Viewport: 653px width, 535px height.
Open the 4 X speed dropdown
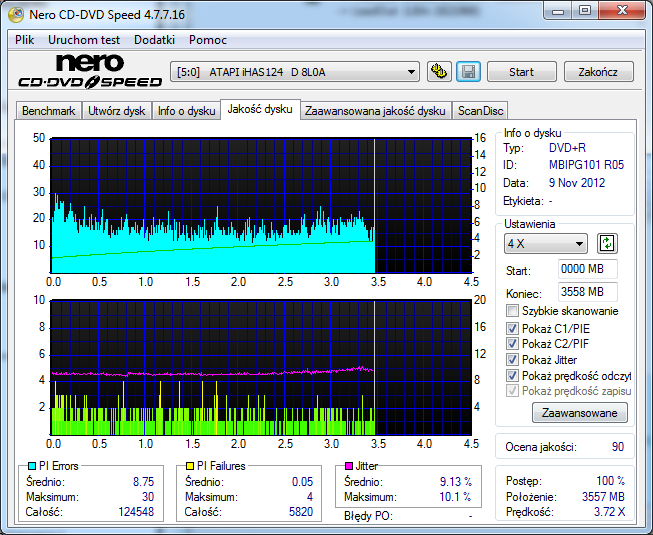pyautogui.click(x=546, y=244)
